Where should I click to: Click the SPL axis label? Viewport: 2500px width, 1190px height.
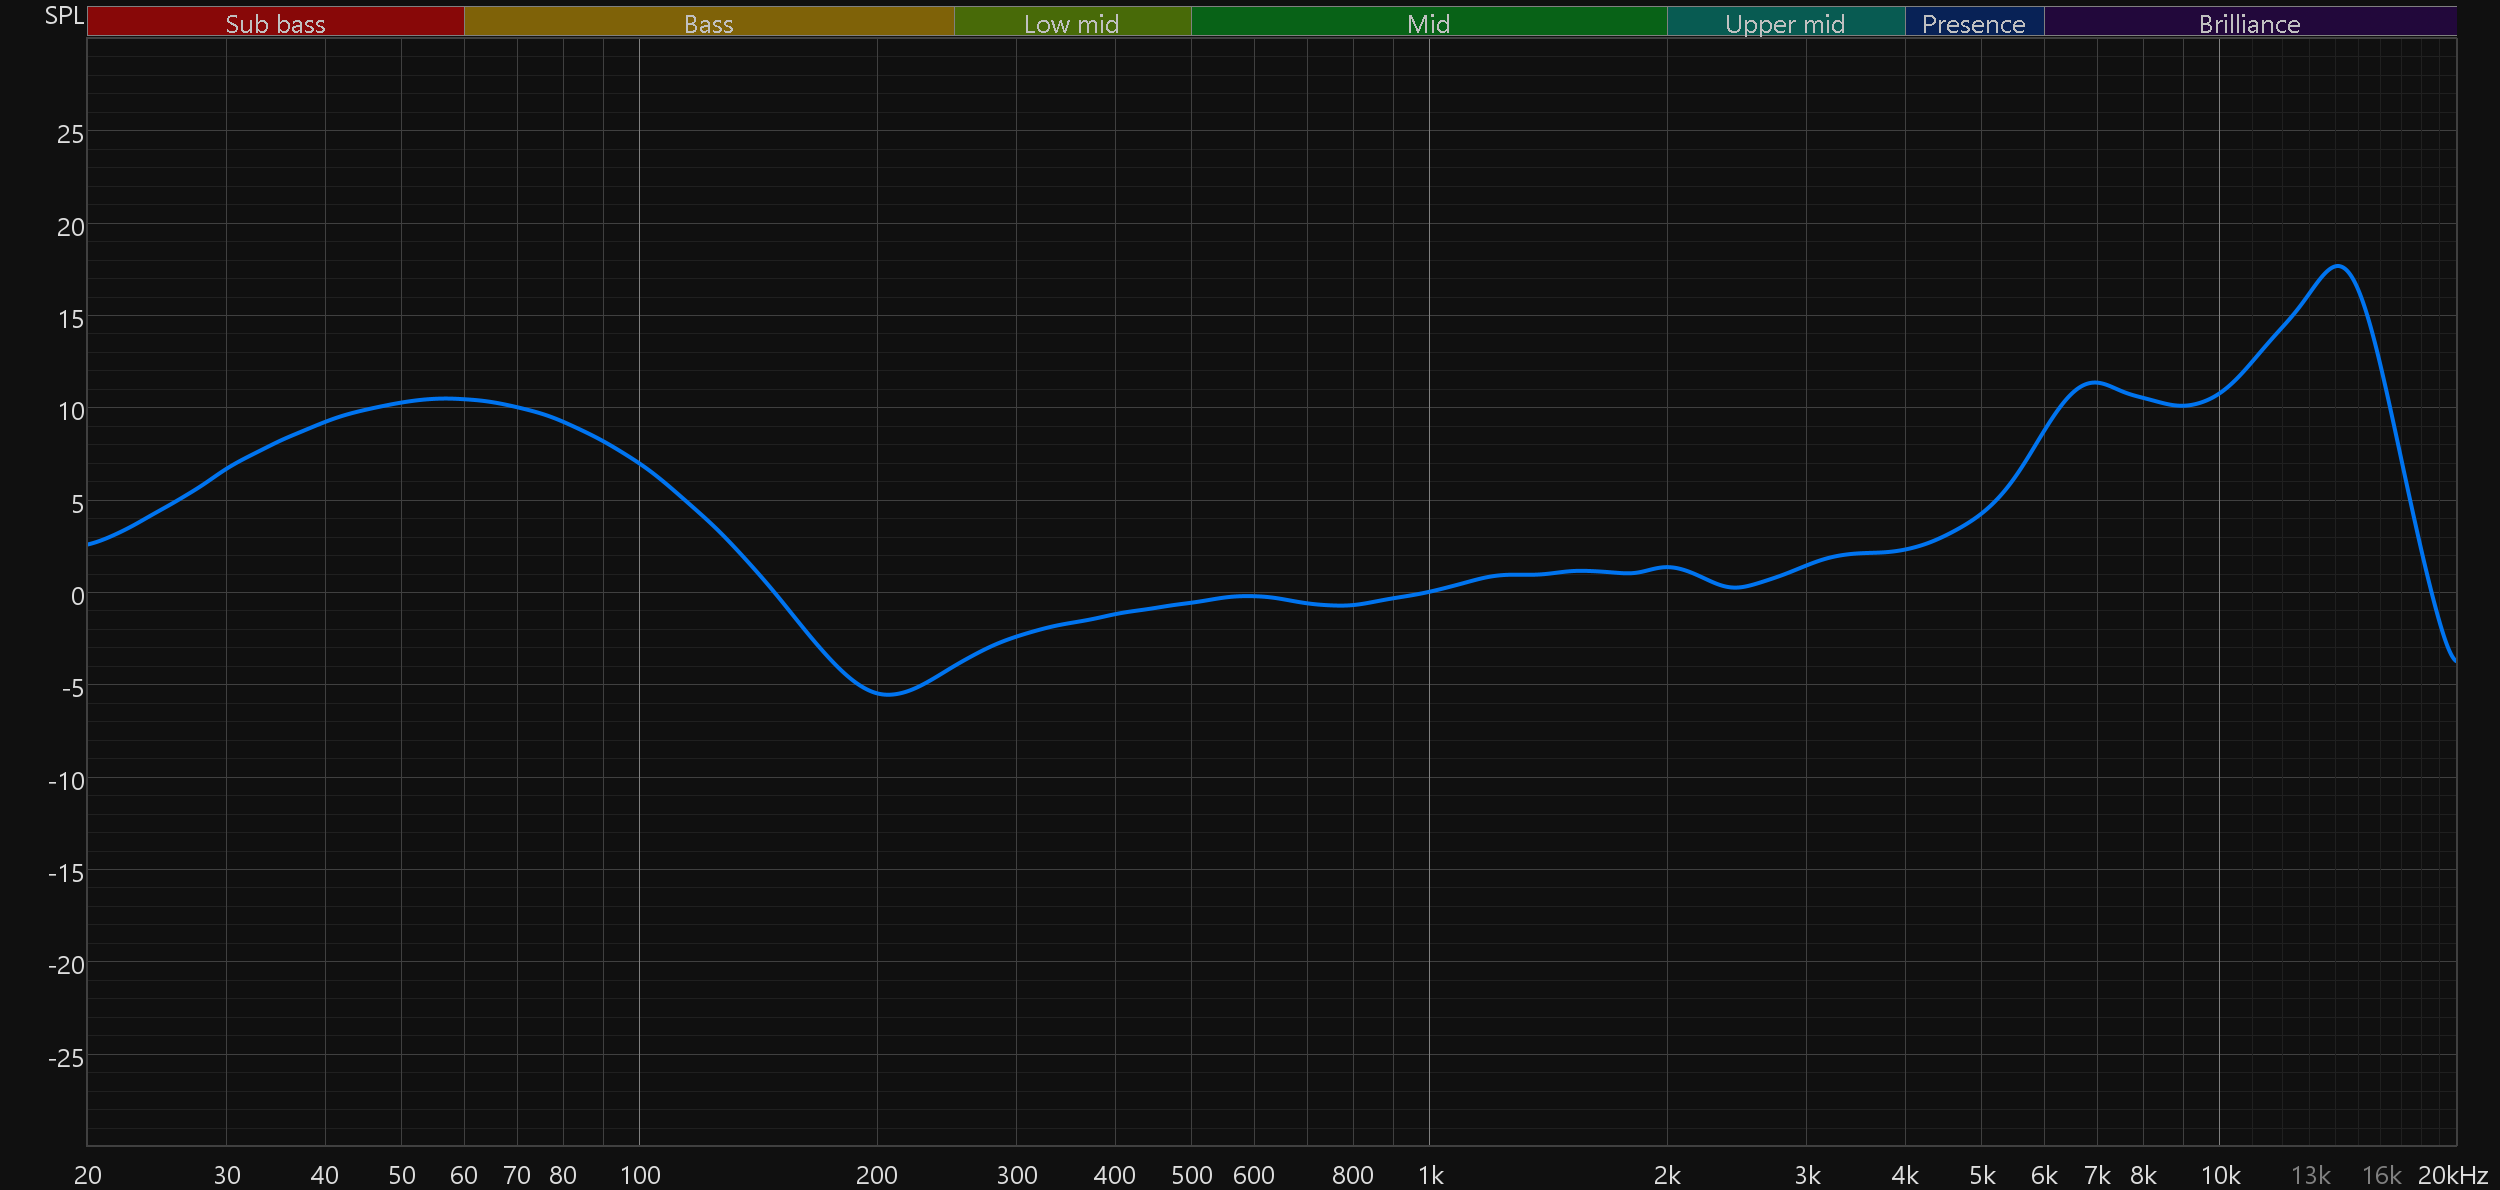click(x=64, y=16)
